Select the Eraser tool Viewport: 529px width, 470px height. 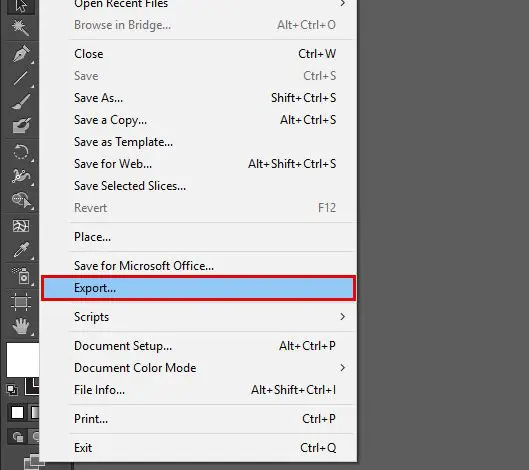click(x=21, y=126)
